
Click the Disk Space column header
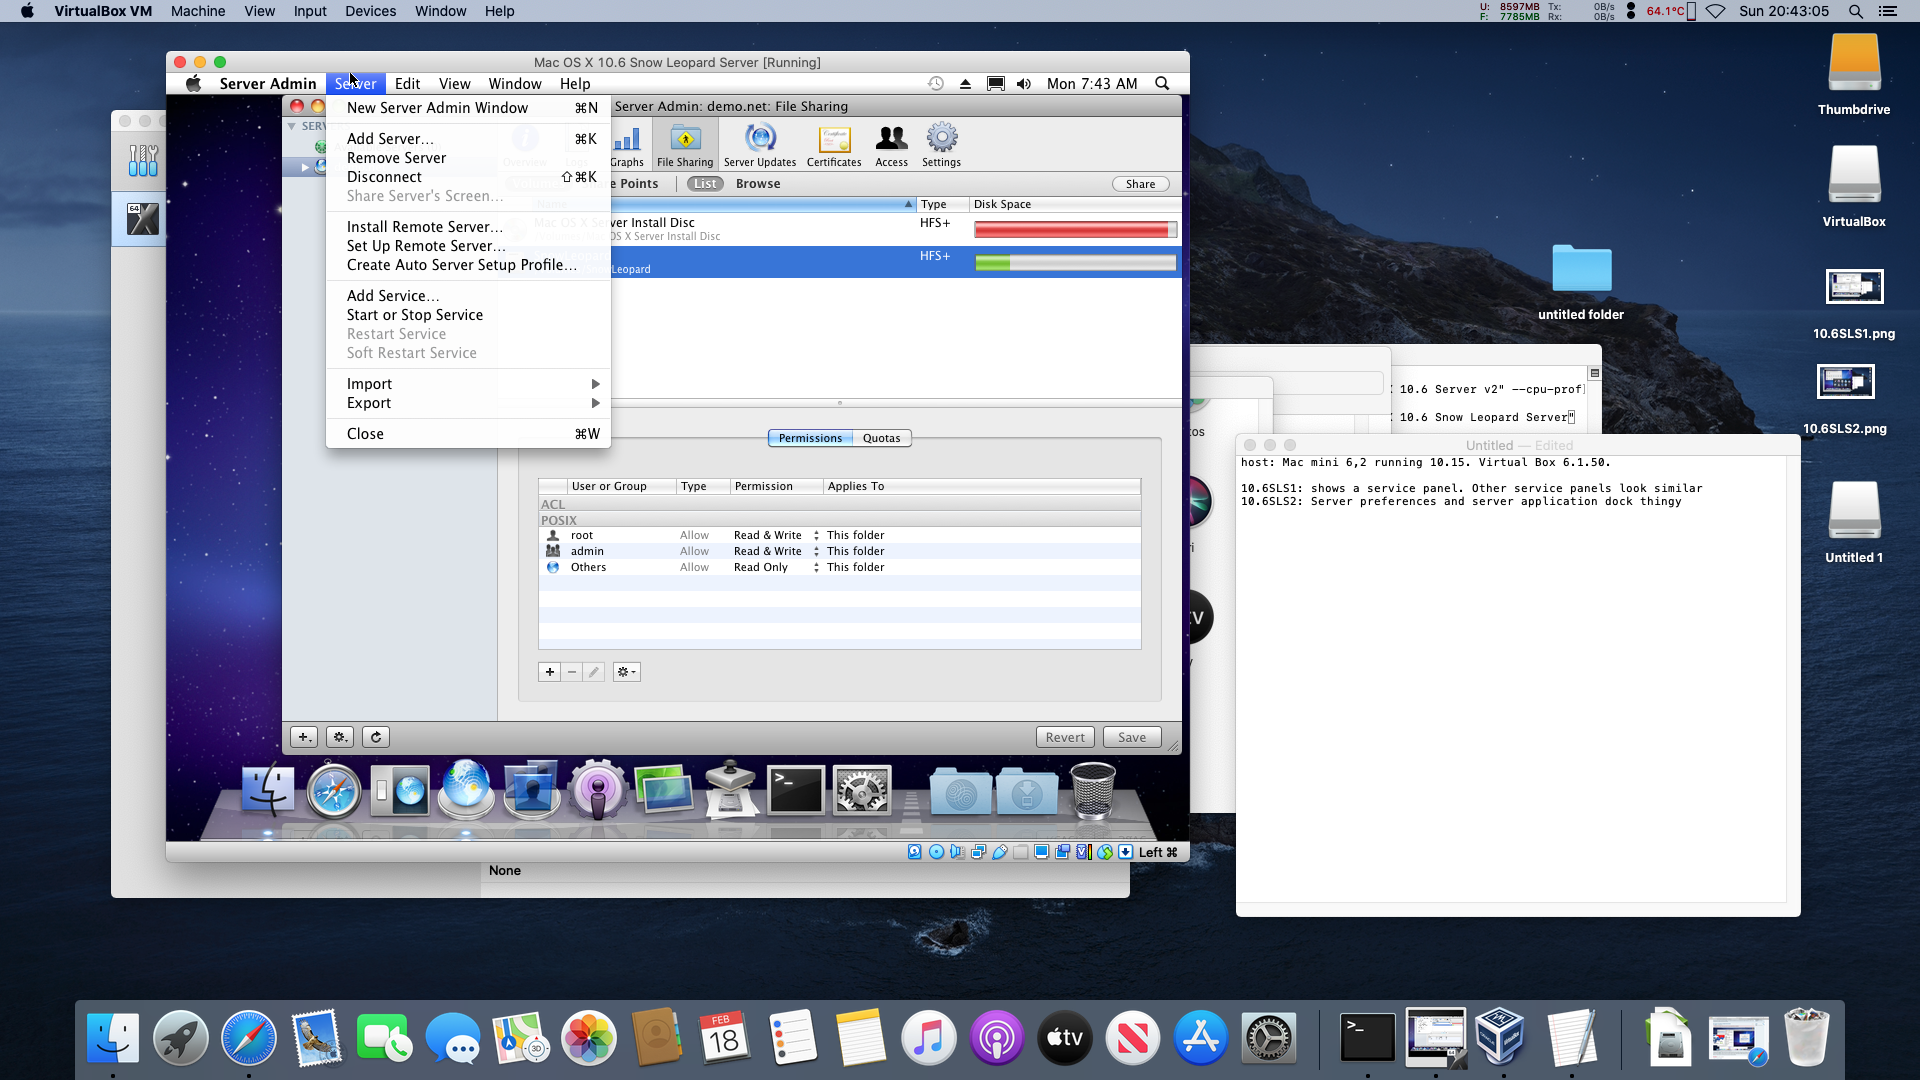(1075, 204)
